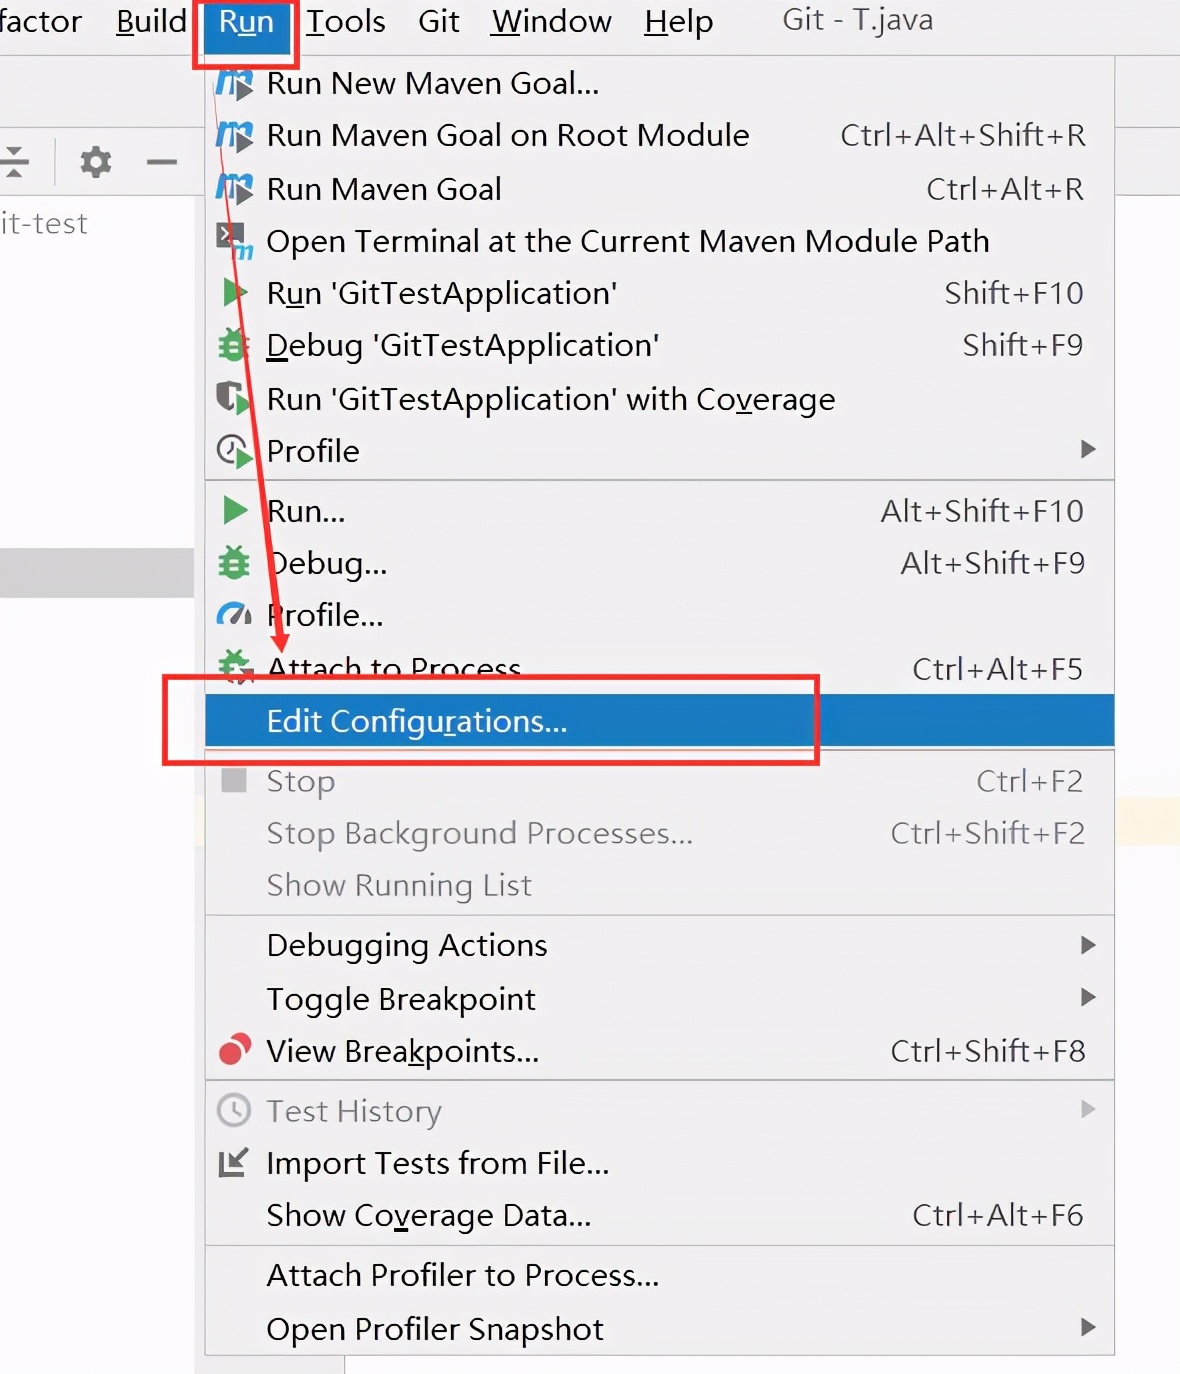Select Stop Background Processes...
Screen dimensions: 1180x1374
pos(660,833)
